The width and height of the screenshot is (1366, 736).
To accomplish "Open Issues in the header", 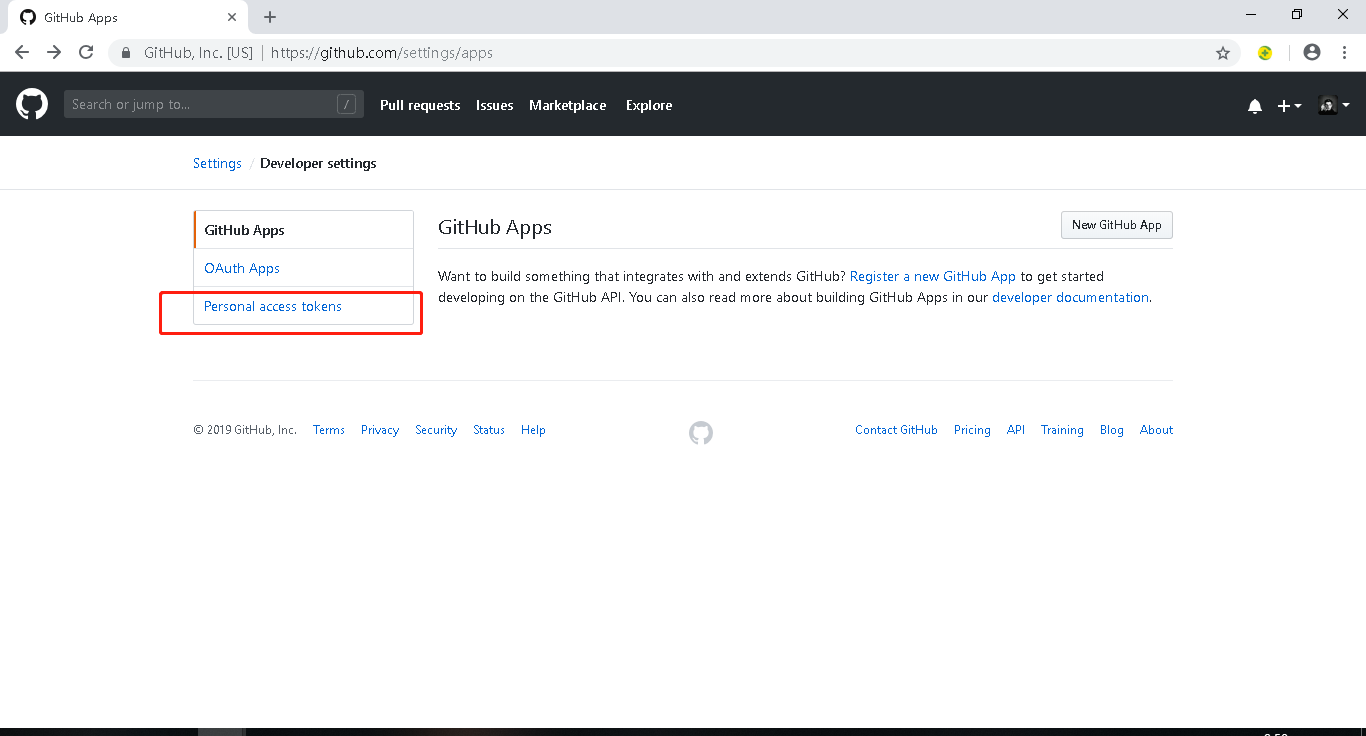I will (495, 105).
